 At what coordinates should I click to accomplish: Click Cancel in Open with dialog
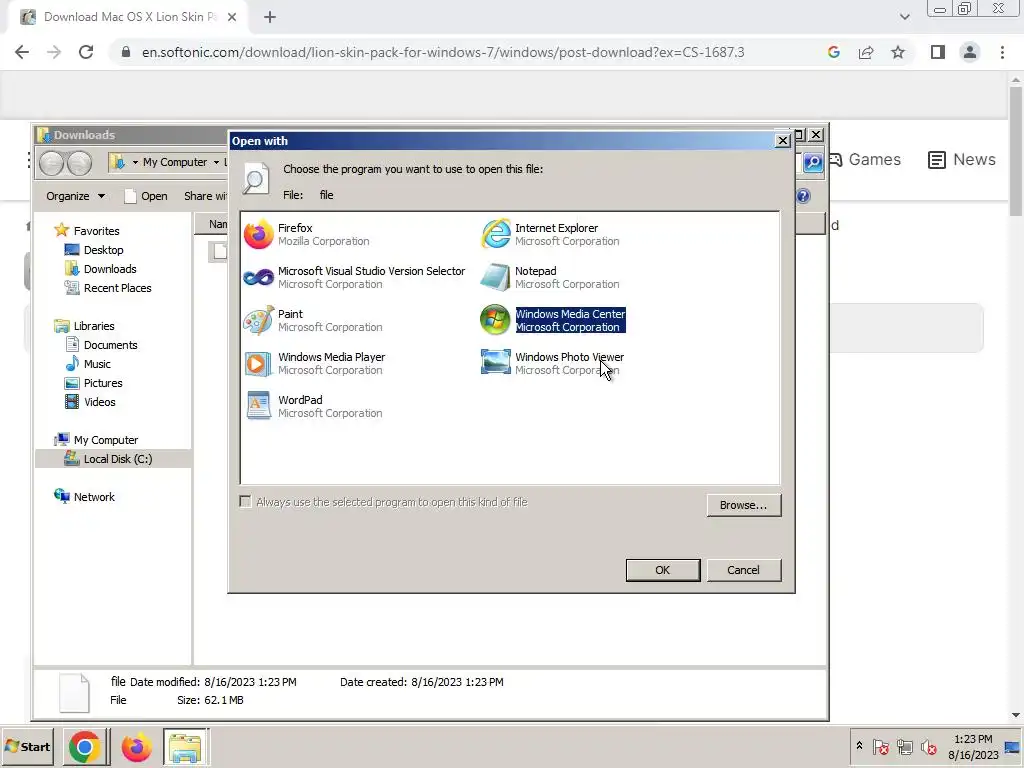(x=743, y=570)
